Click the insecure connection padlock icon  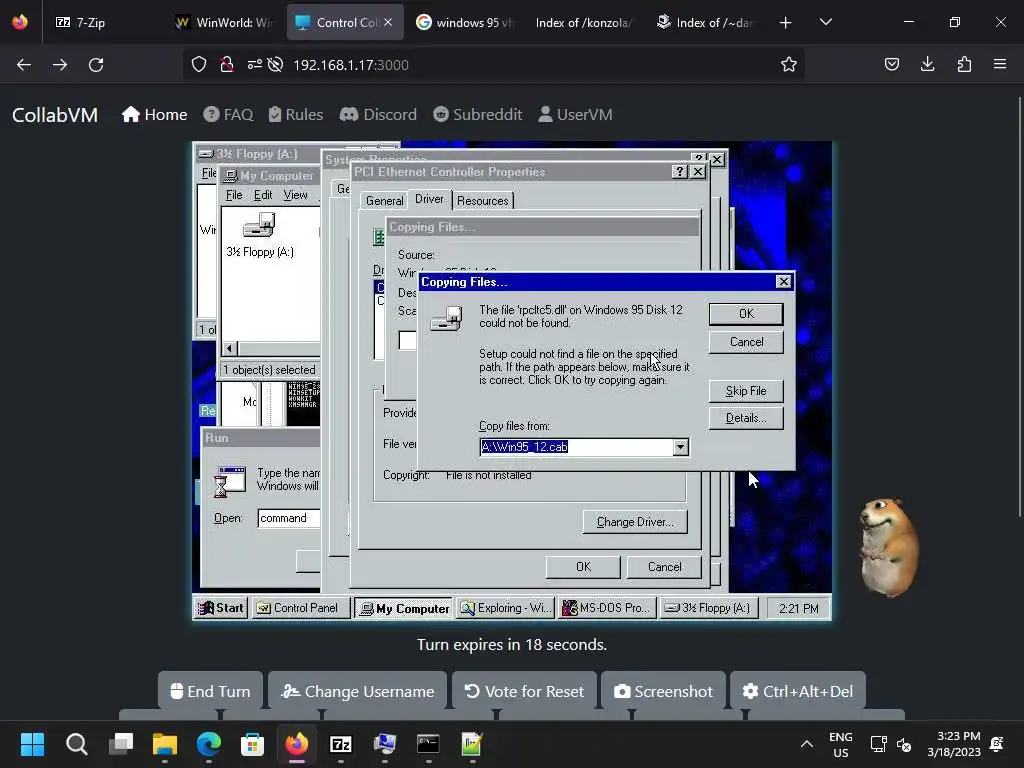[x=227, y=65]
